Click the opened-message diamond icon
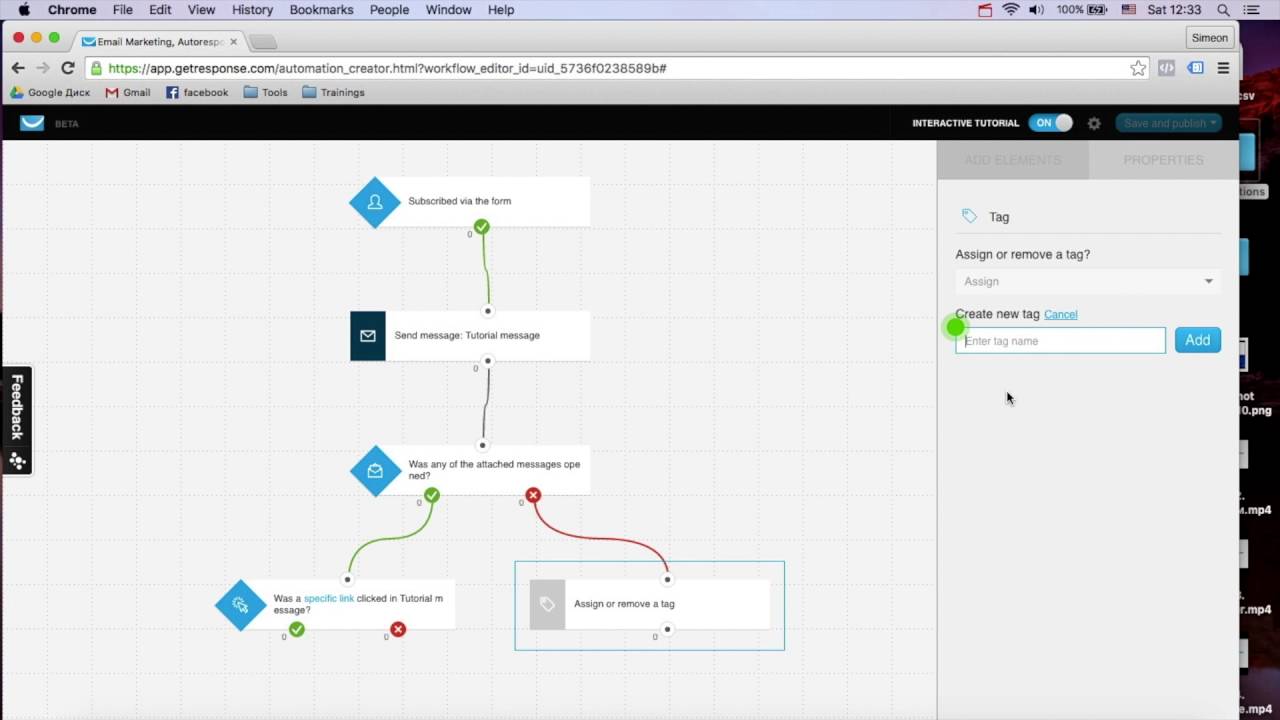Screen dimensions: 1280x720 tap(375, 470)
